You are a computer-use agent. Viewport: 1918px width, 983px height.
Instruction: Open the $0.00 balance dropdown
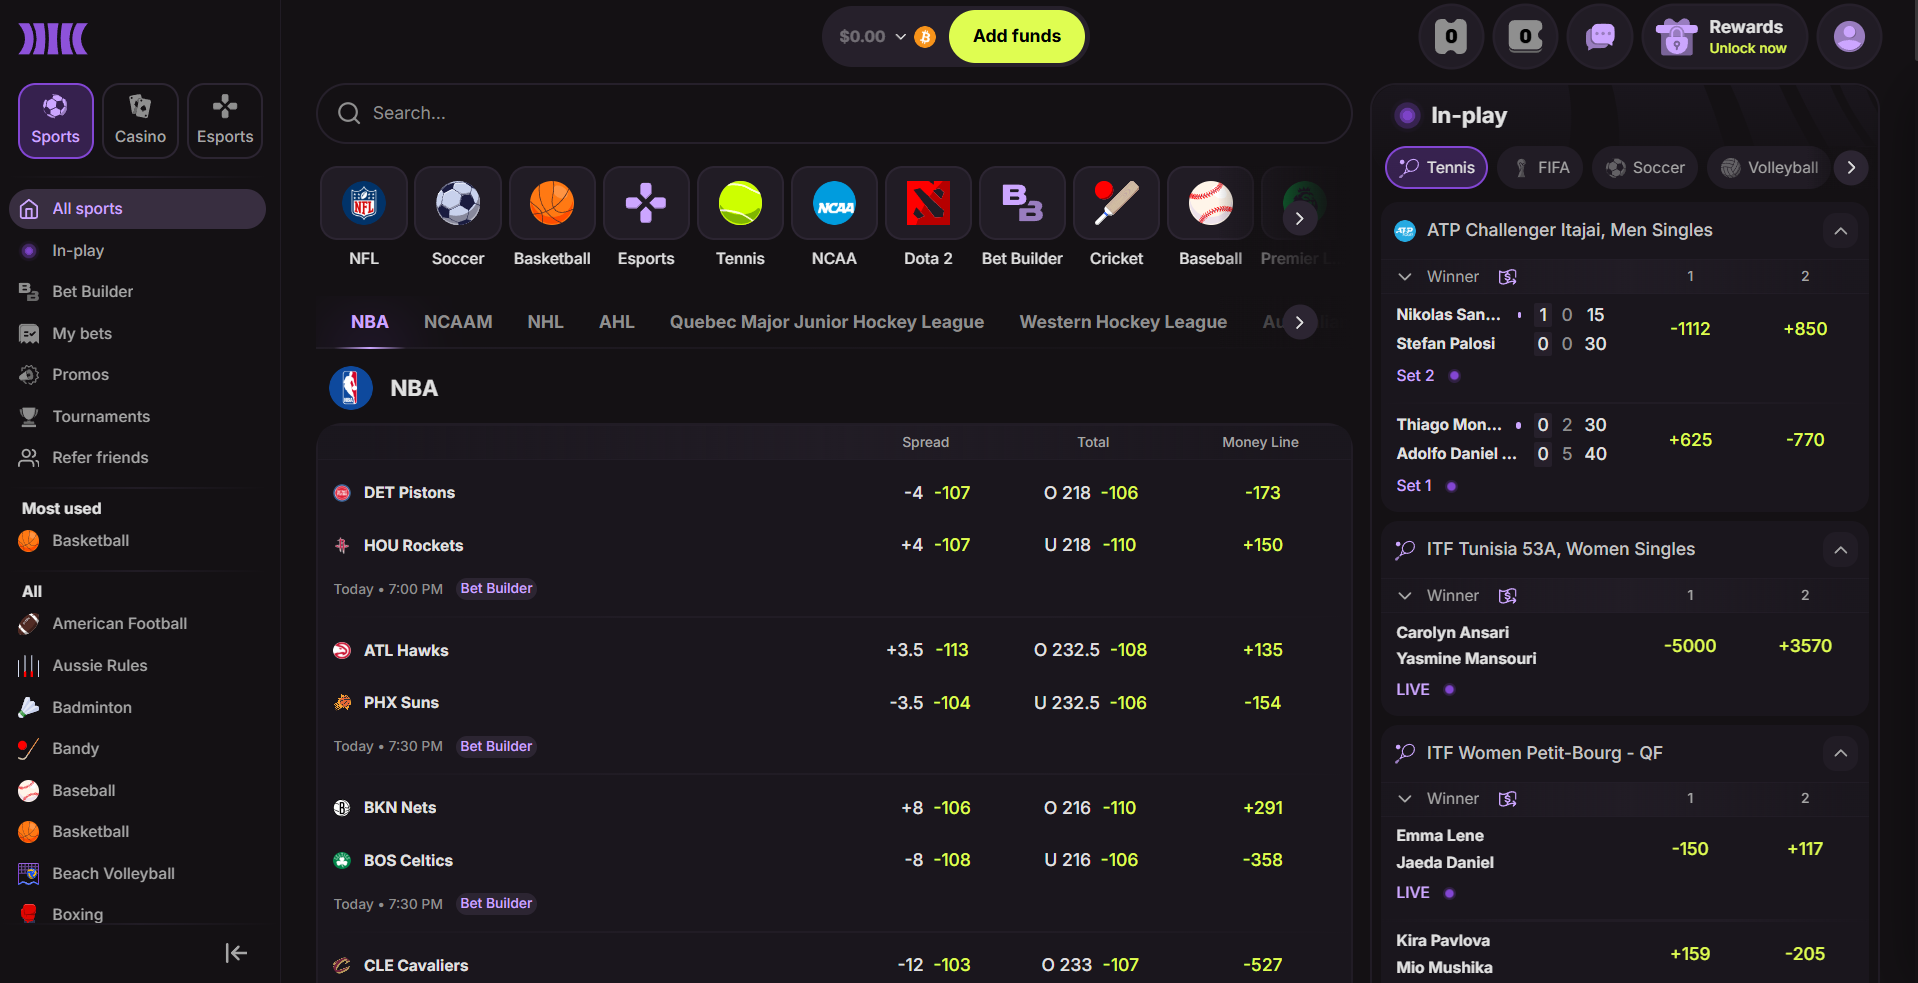[873, 37]
